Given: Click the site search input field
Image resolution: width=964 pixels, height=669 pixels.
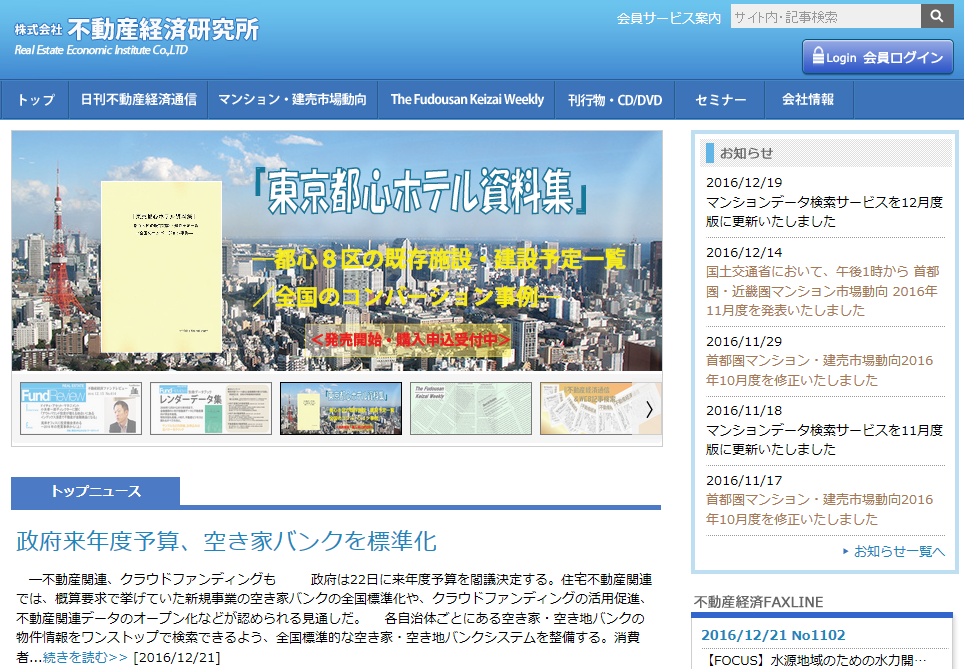Looking at the screenshot, I should 825,17.
